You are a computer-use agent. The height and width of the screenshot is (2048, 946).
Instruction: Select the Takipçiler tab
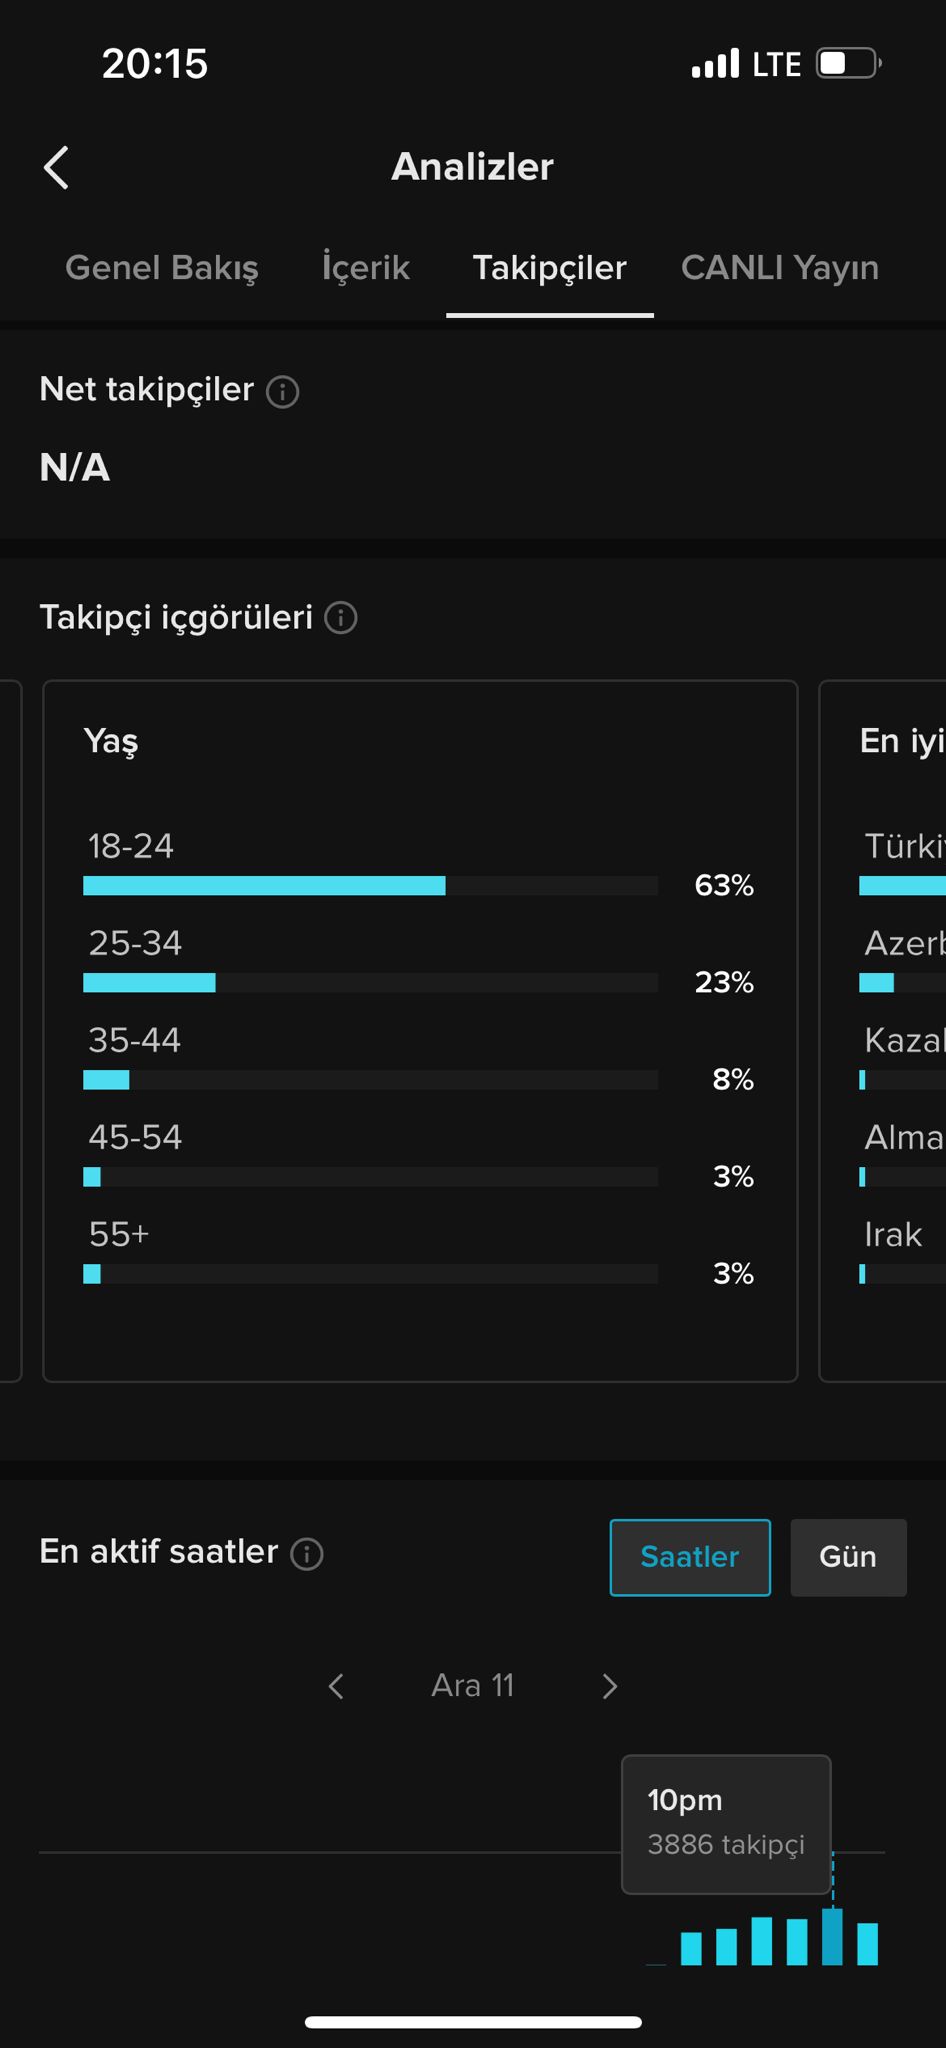550,268
